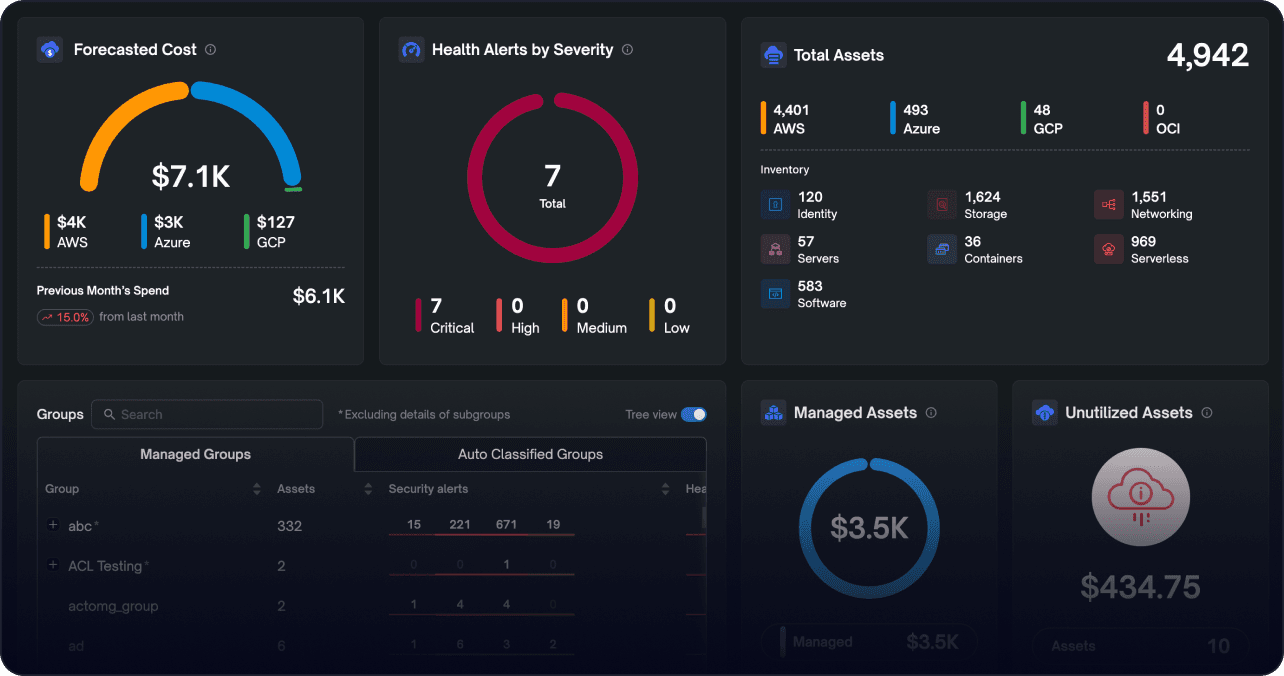Click the large unutilized cloud warning icon

point(1140,497)
